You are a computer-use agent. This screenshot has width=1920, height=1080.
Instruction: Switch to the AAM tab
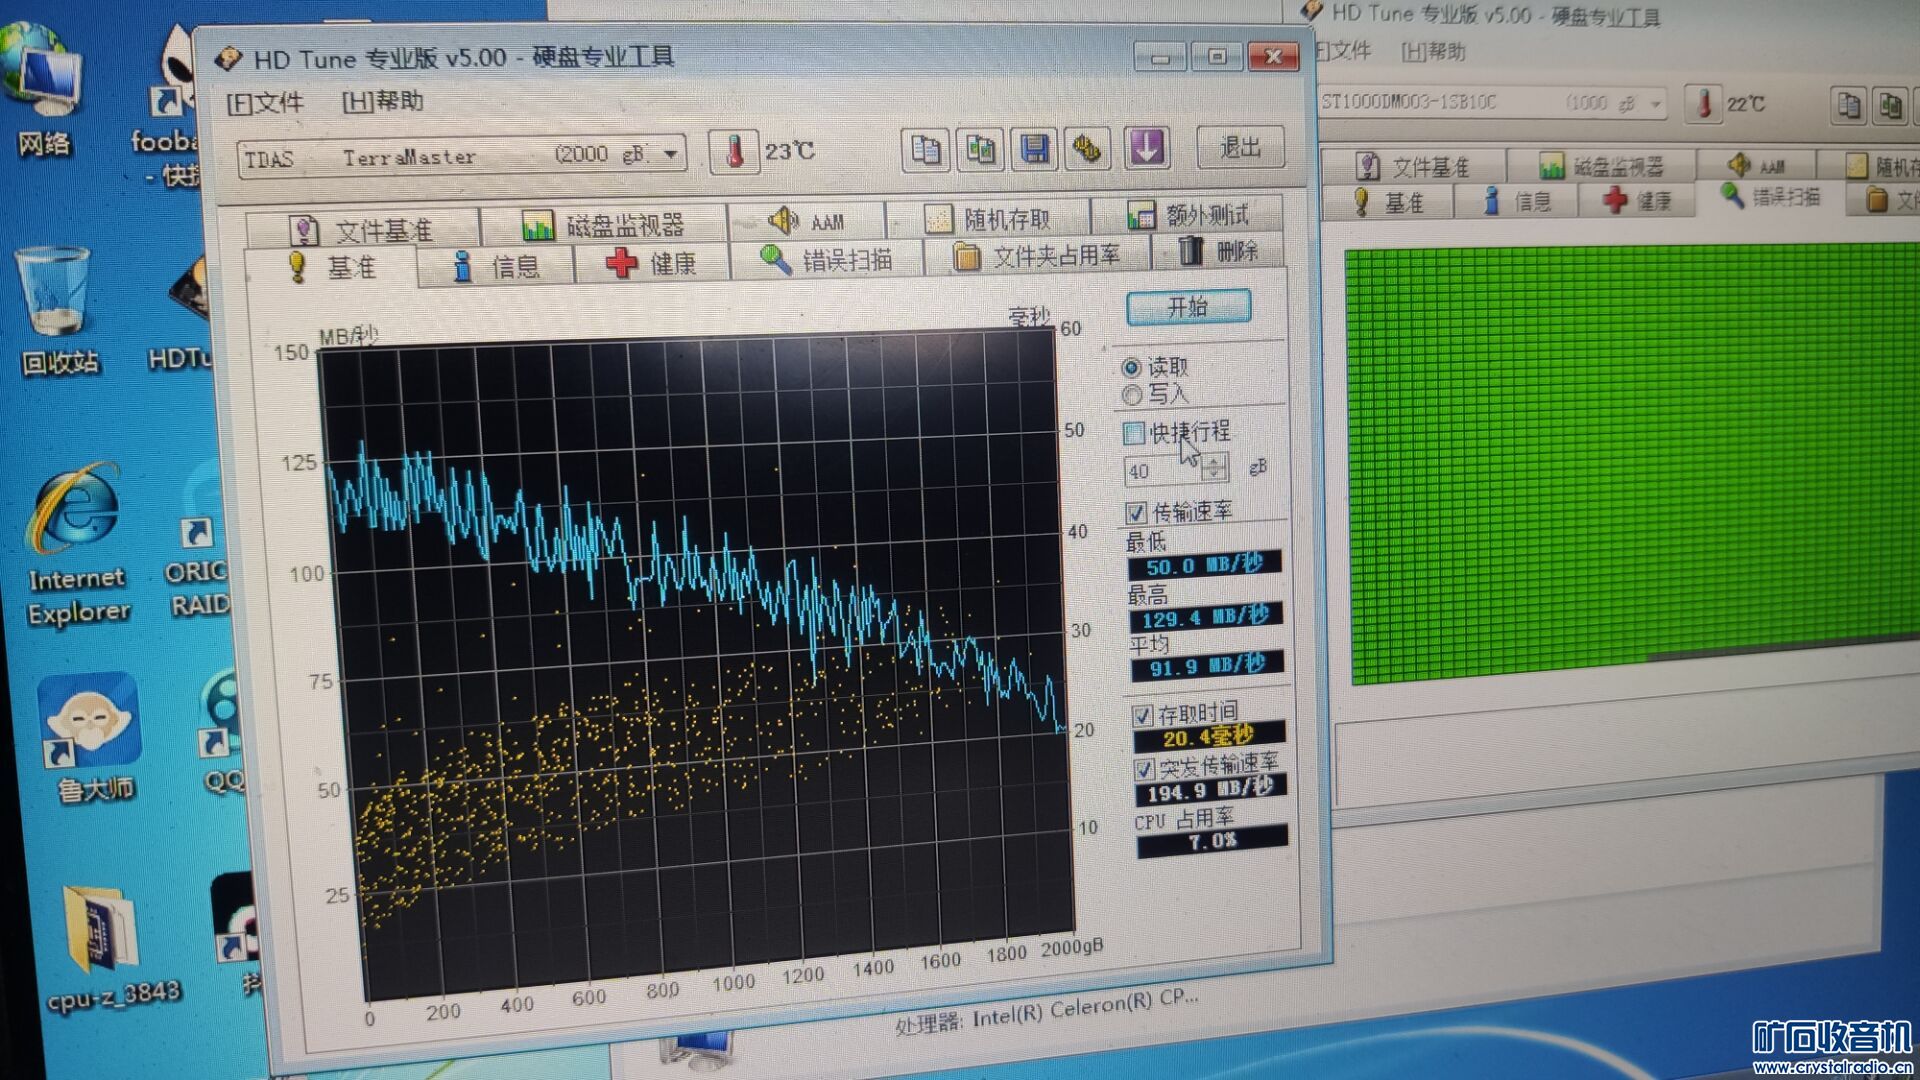[806, 221]
